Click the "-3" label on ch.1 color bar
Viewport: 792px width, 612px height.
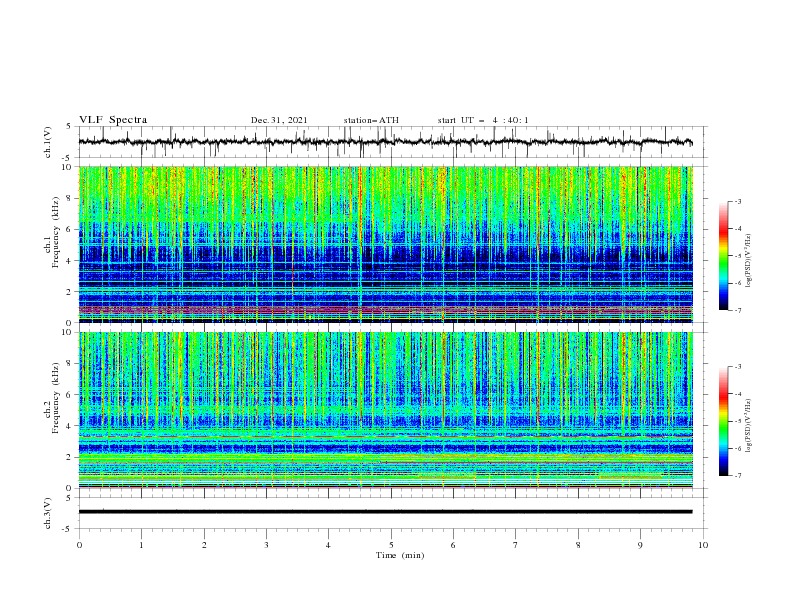pyautogui.click(x=737, y=201)
